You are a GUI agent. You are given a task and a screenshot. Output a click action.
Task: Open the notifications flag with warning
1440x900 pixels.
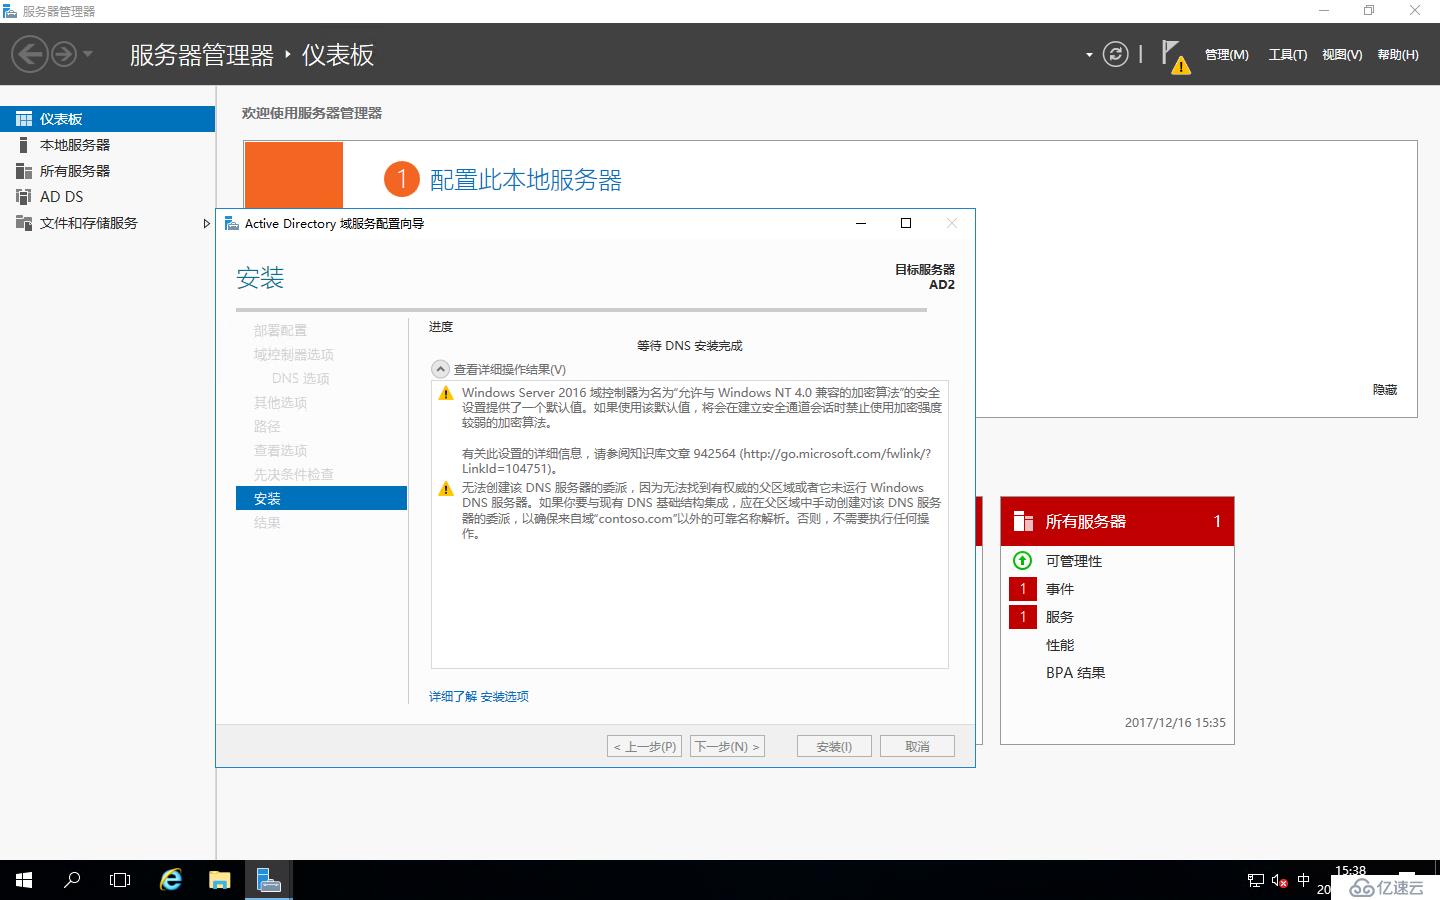1175,56
